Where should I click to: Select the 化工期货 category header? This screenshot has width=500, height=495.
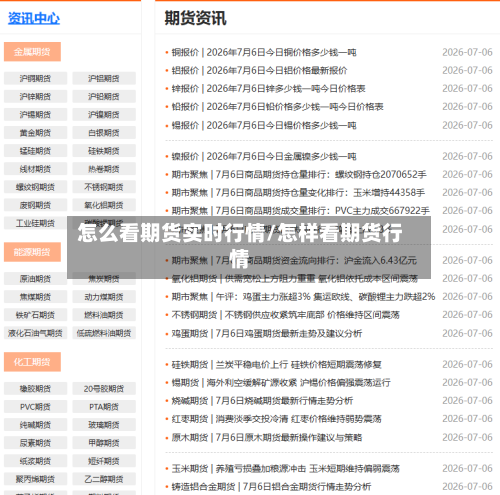coord(32,362)
